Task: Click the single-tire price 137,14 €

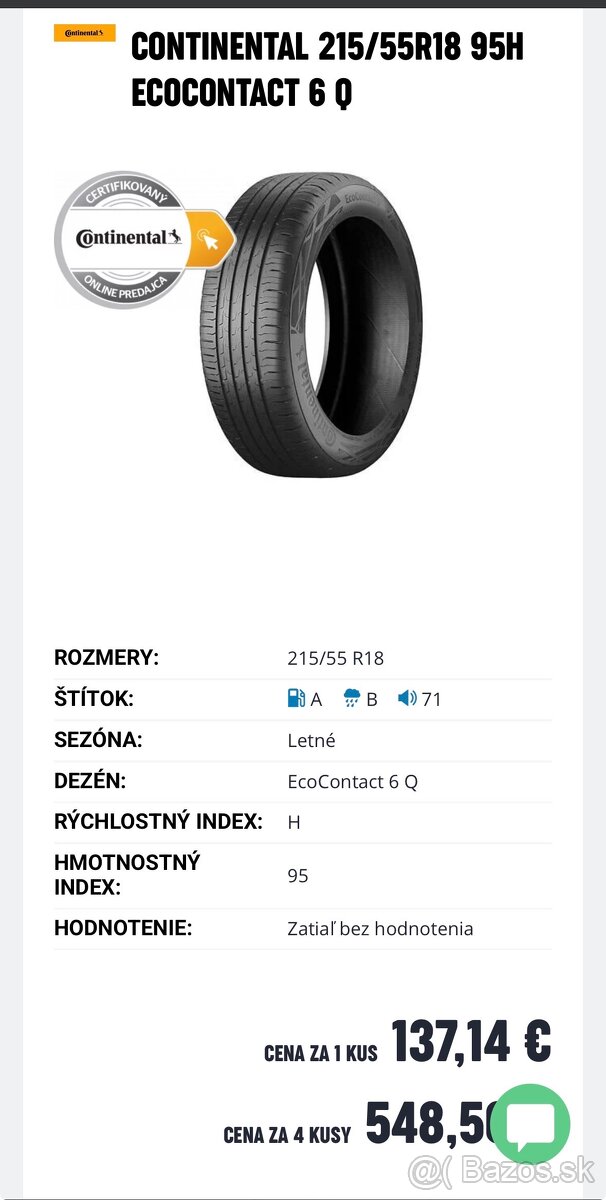Action: pyautogui.click(x=467, y=1041)
